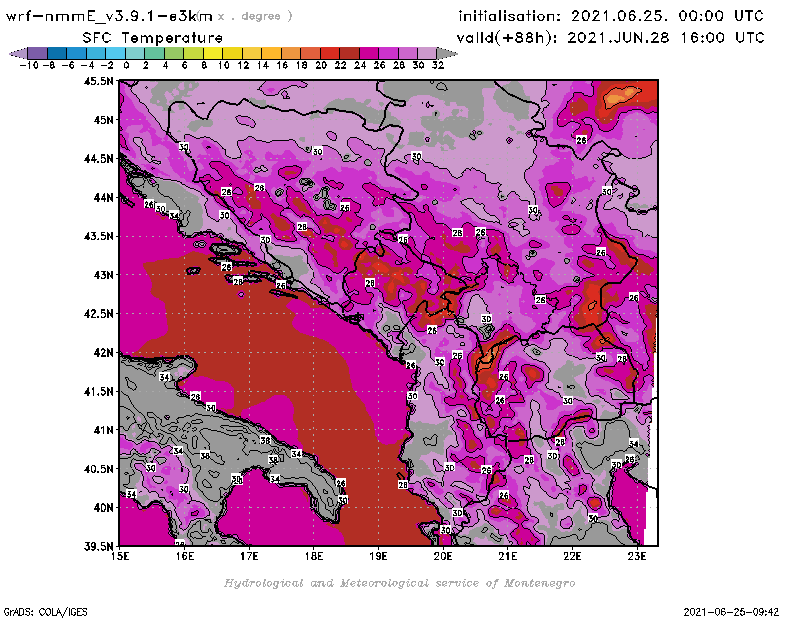
Task: Click the 19E longitude axis label
Action: [378, 555]
